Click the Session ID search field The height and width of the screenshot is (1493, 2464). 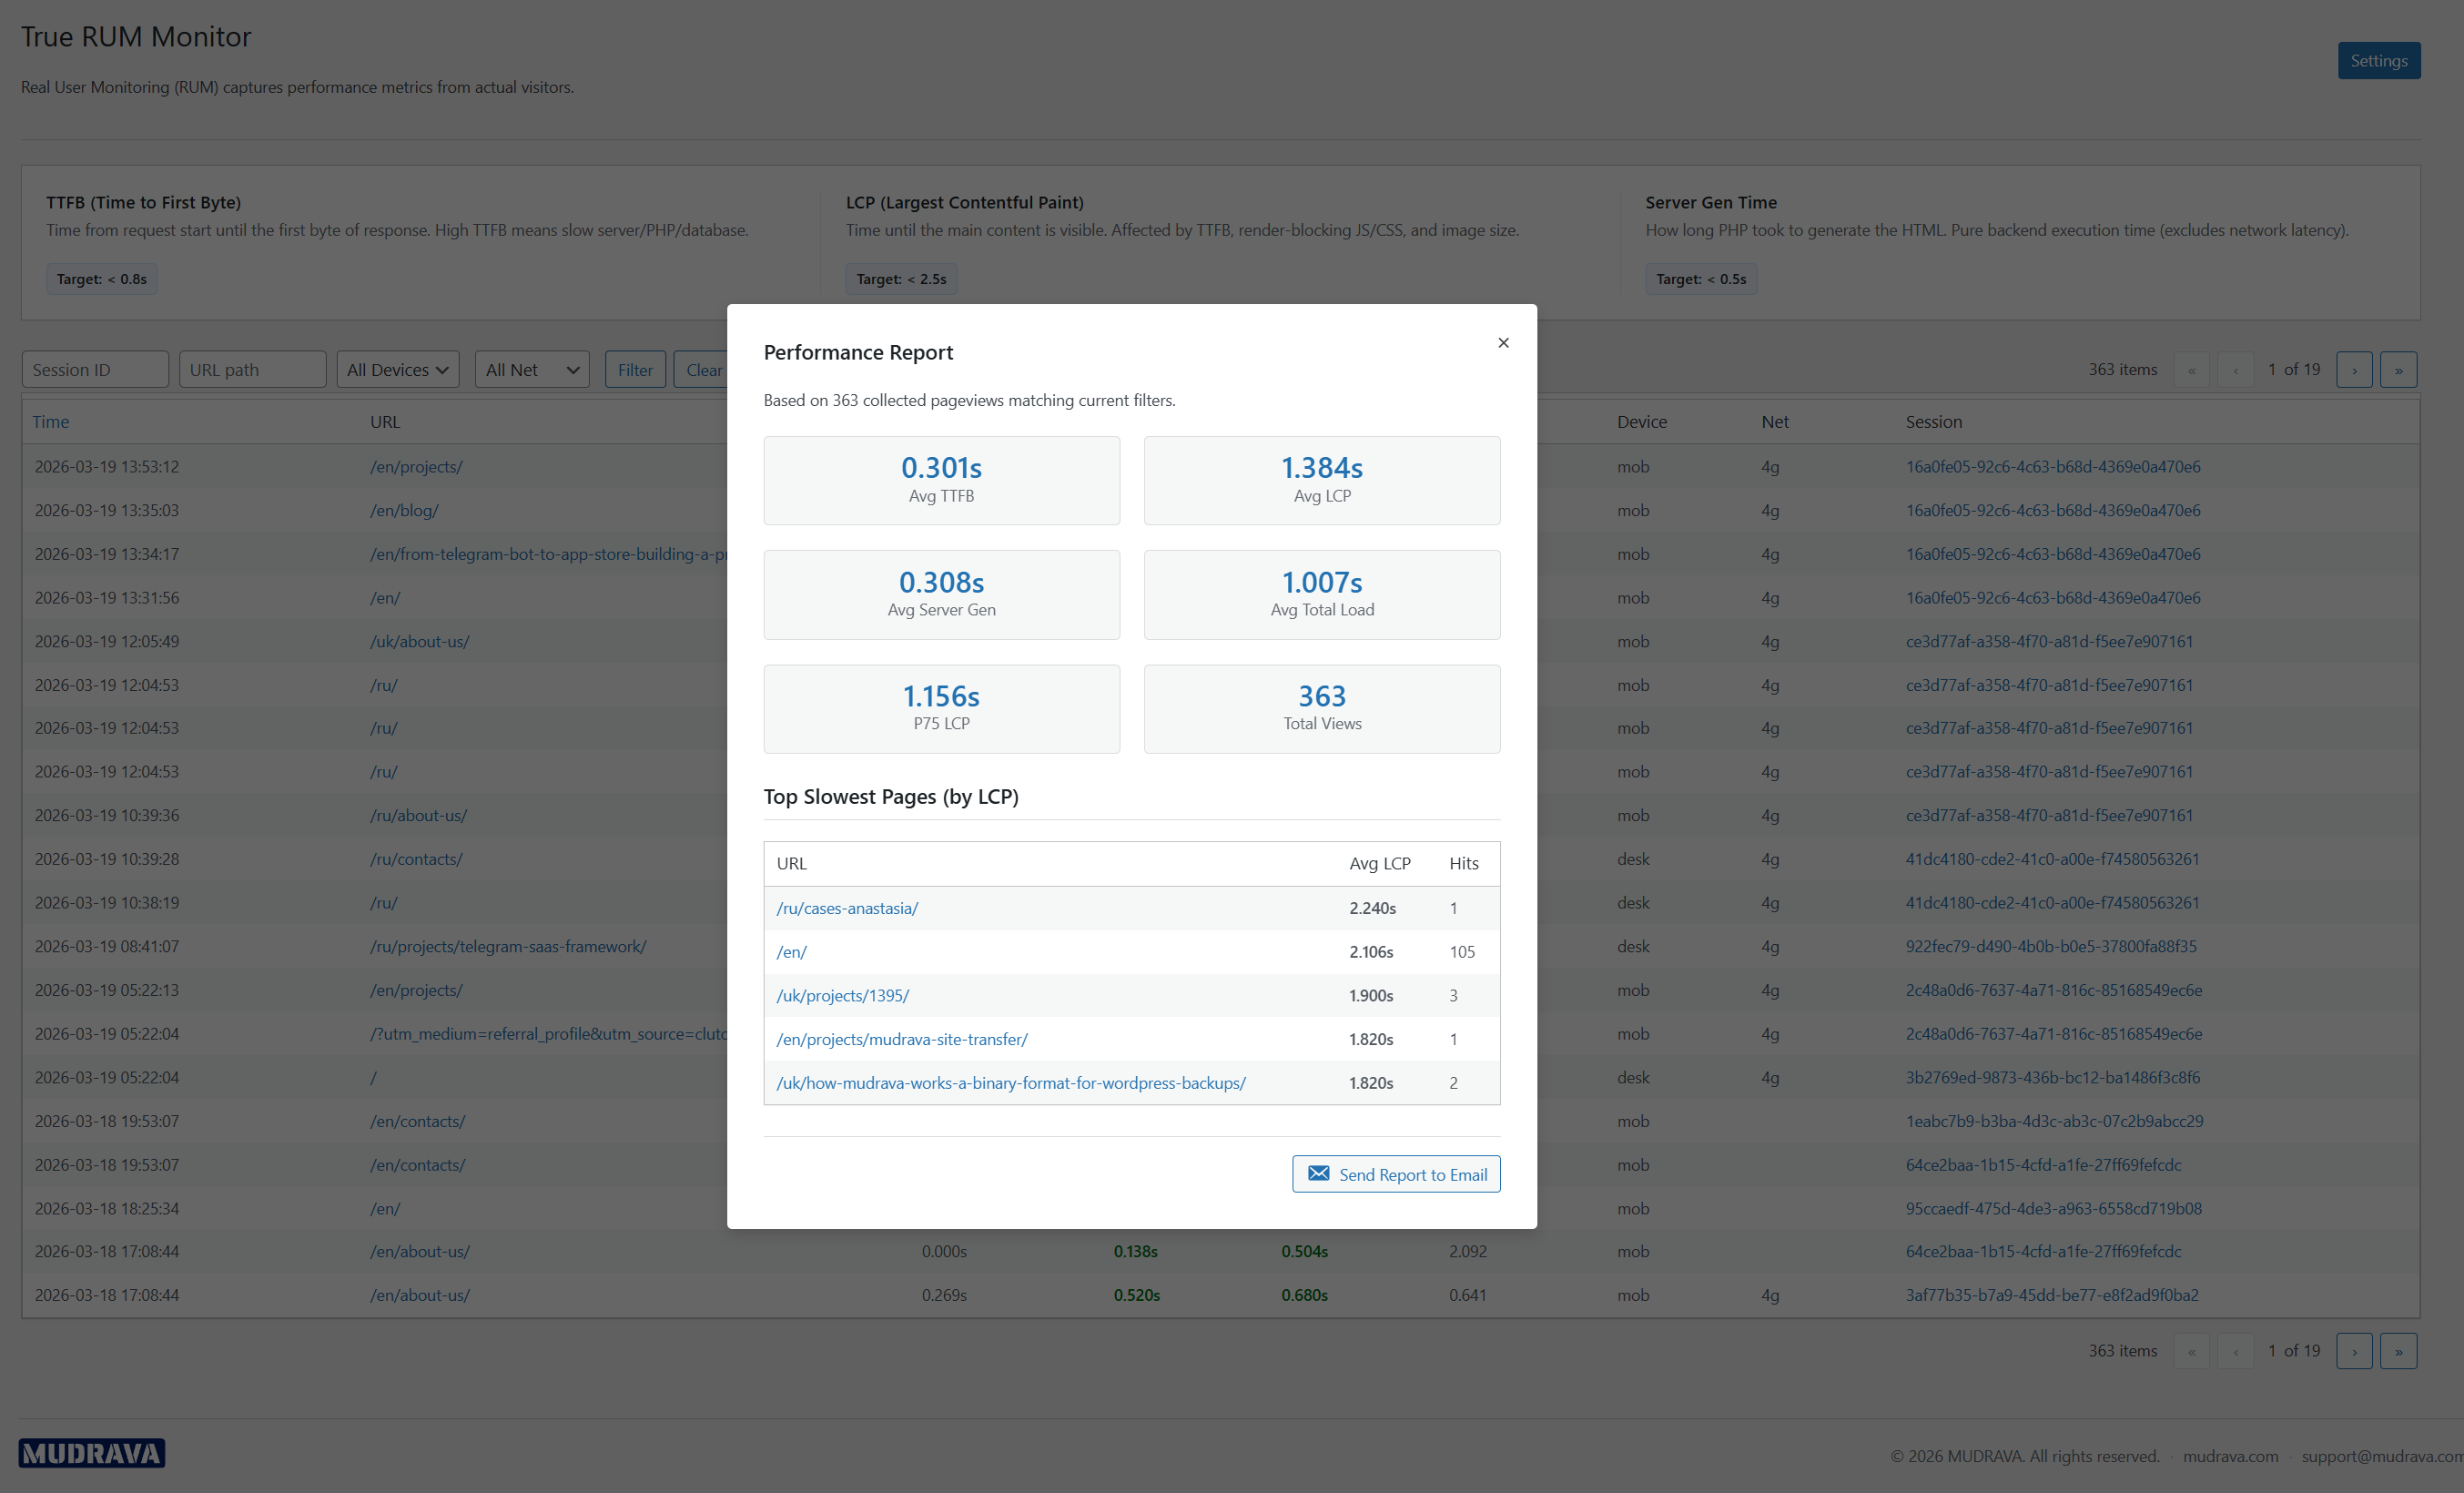click(95, 369)
